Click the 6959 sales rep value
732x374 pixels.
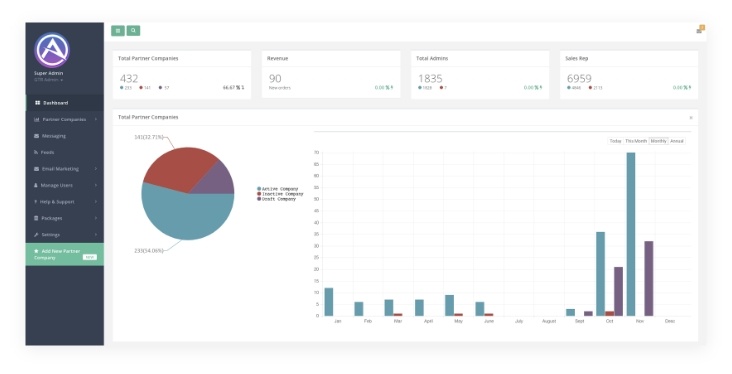coord(579,78)
